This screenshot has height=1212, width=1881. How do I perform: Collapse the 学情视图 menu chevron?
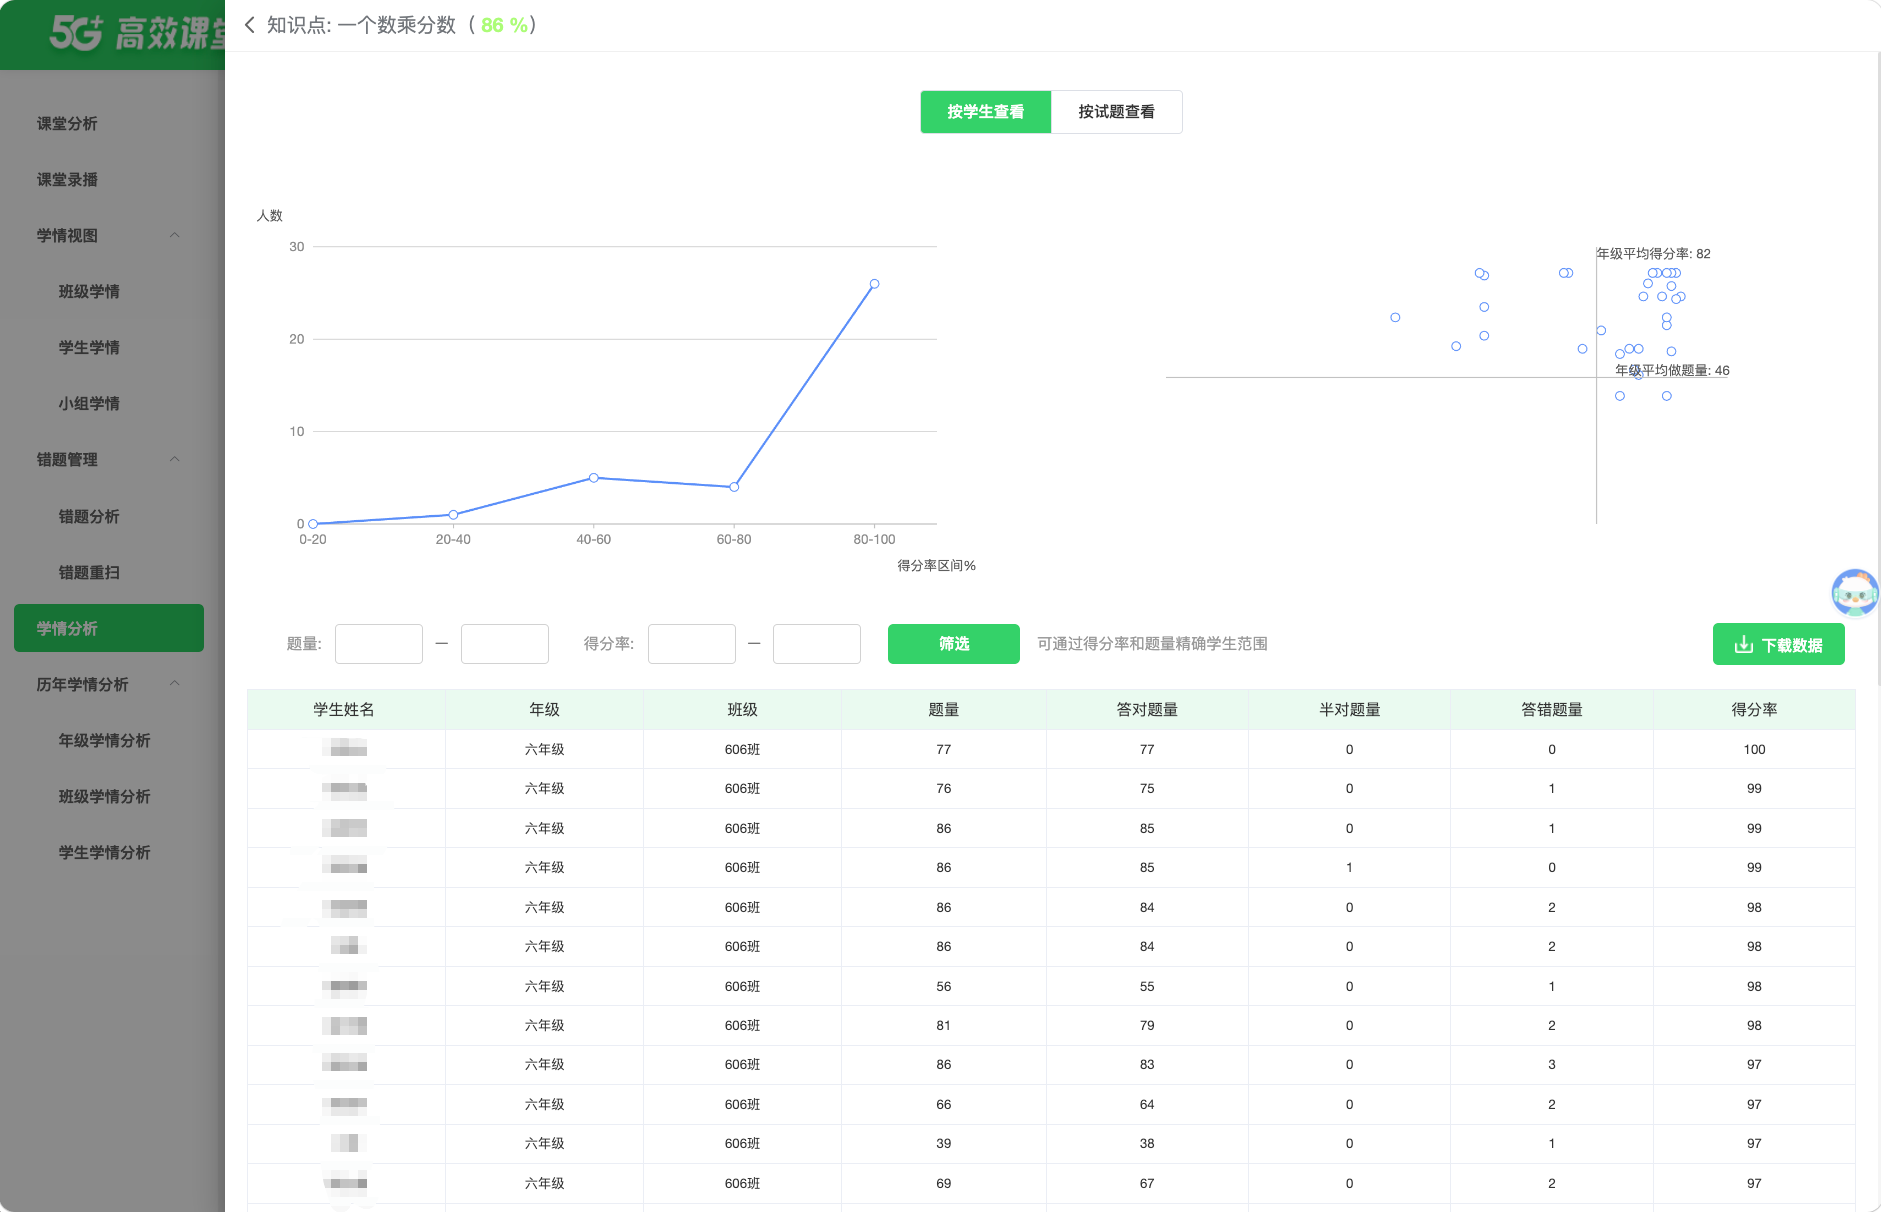click(175, 235)
